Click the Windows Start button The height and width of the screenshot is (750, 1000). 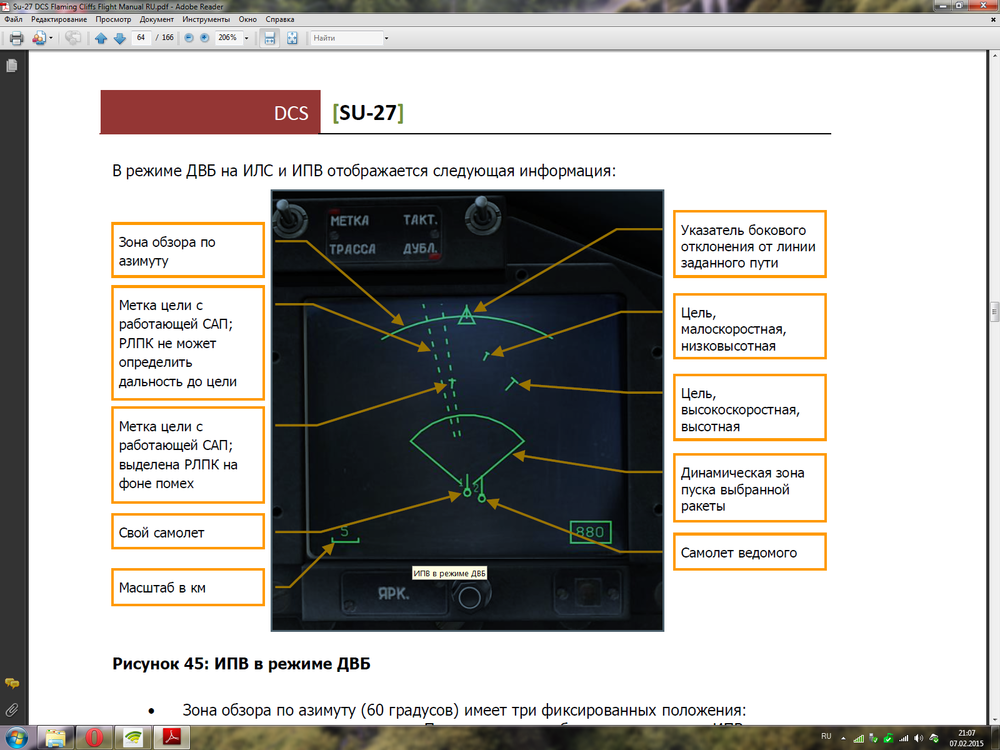coord(16,738)
